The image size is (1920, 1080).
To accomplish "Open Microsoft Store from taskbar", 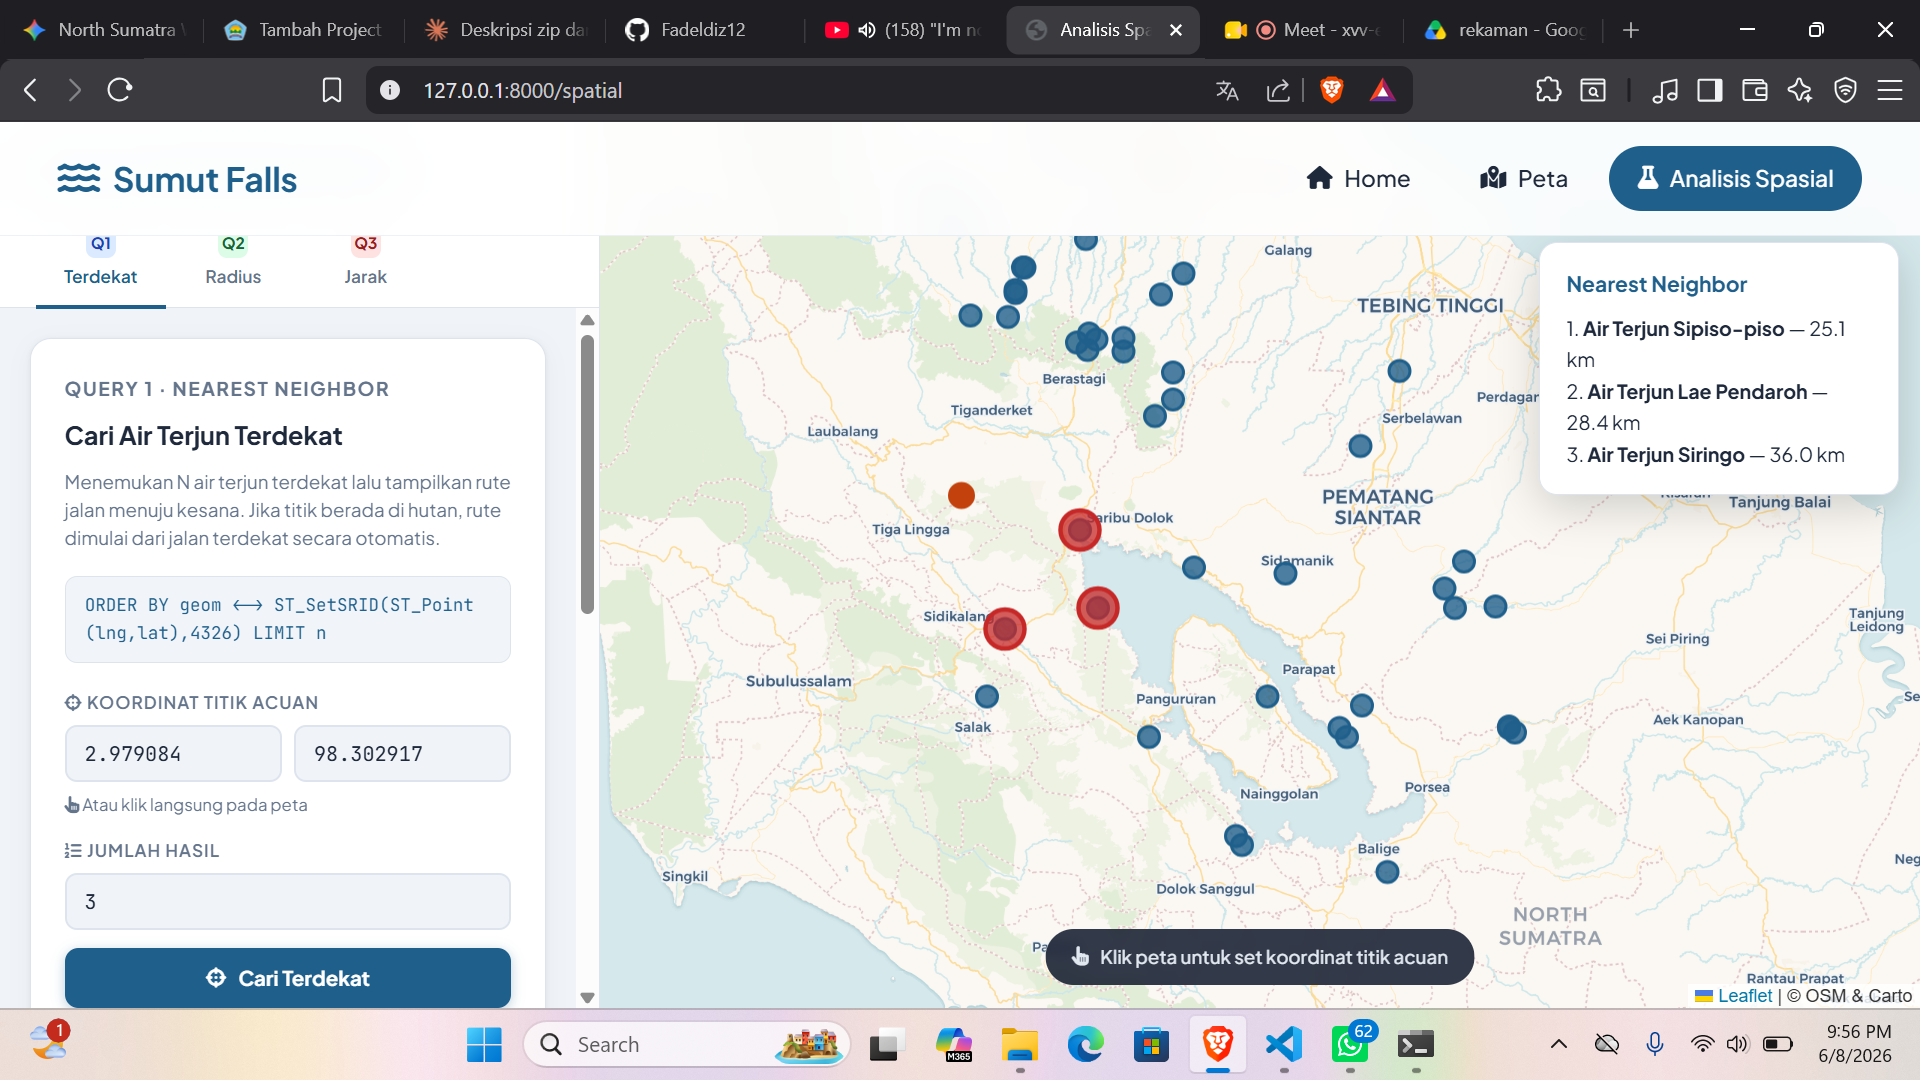I will coord(1151,1045).
